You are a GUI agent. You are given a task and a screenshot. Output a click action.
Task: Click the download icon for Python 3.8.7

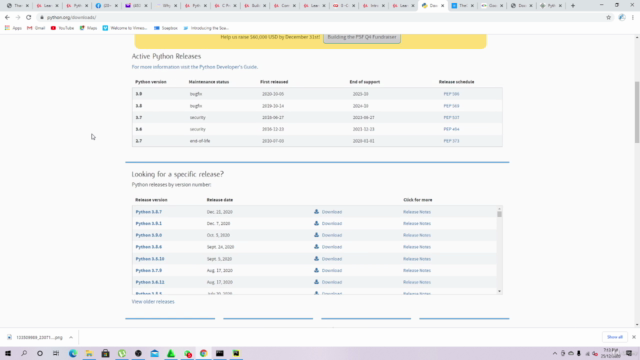[x=316, y=212]
